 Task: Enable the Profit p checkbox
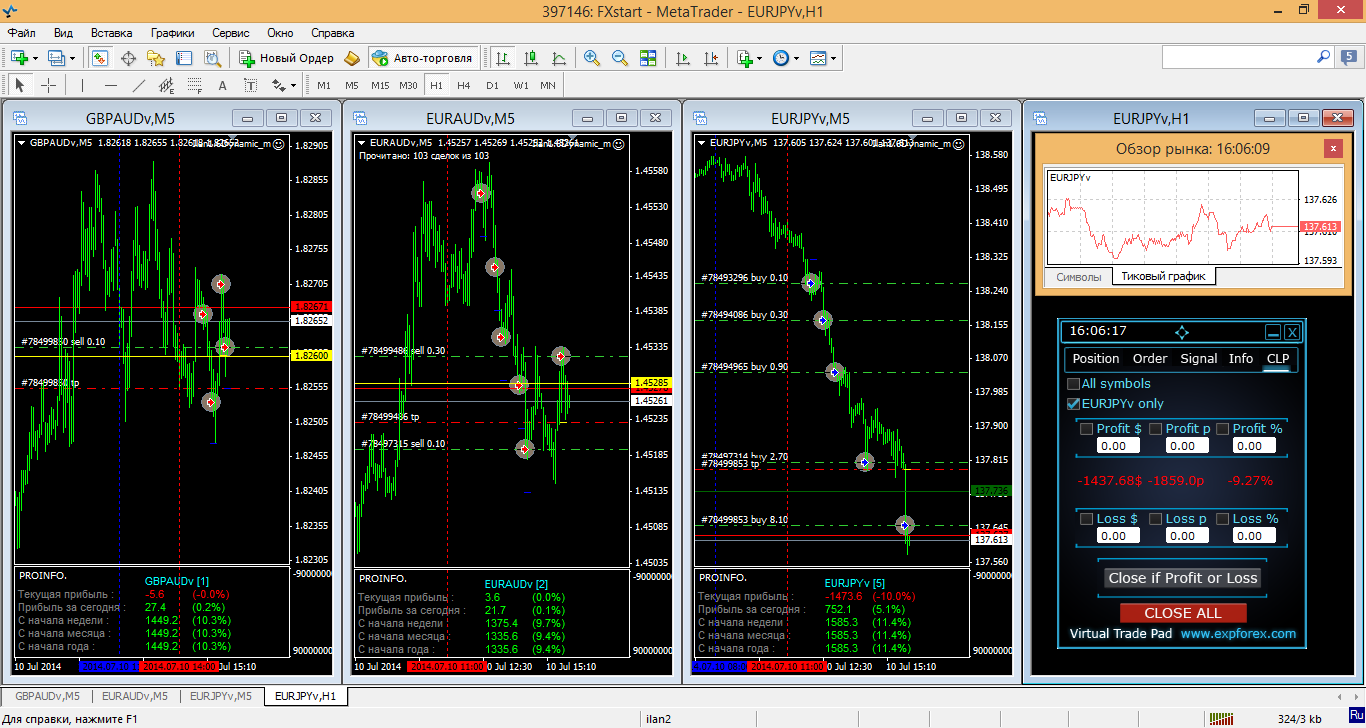[x=1155, y=429]
